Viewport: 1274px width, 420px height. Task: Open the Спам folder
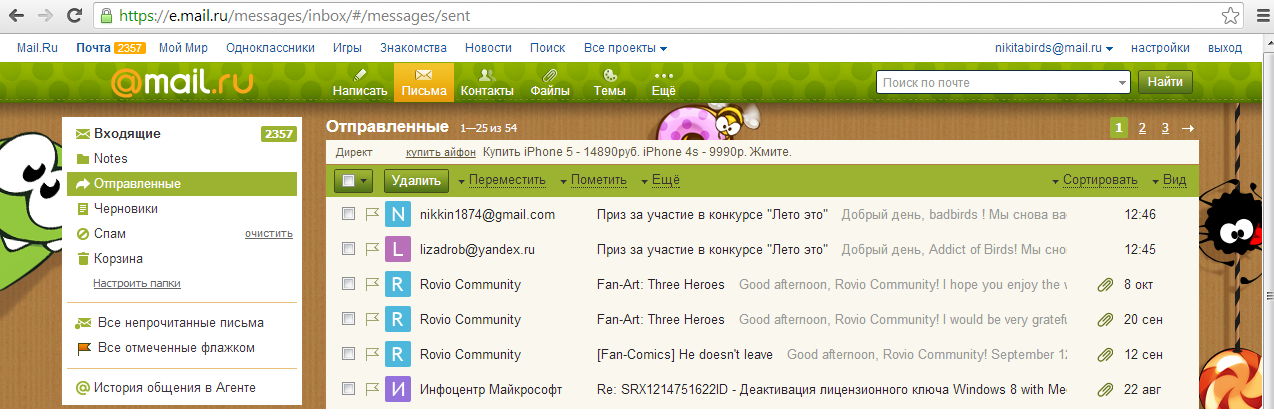110,234
